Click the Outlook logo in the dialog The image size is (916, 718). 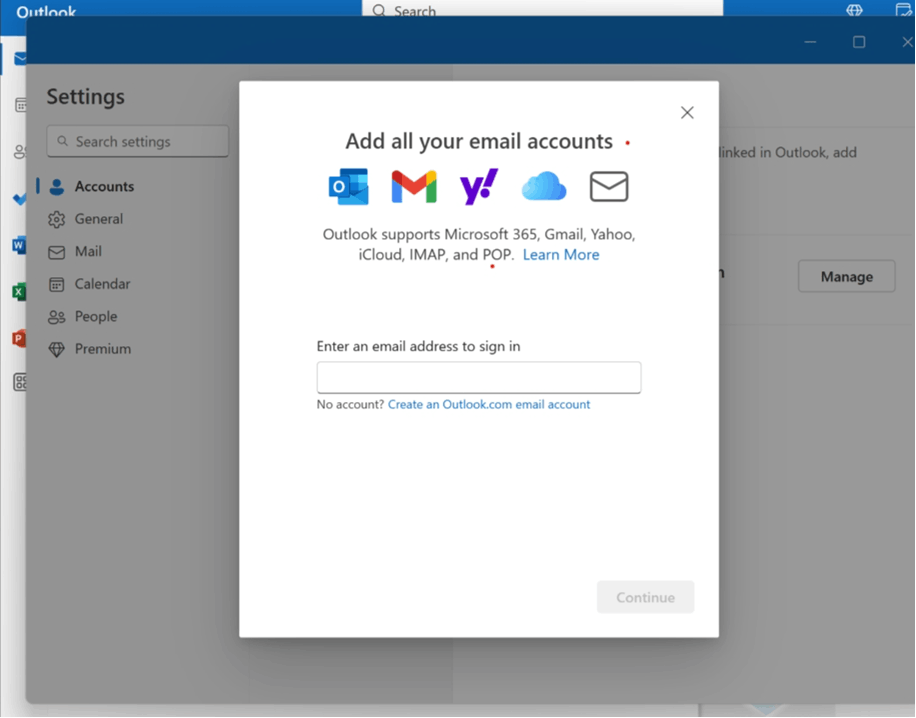349,187
